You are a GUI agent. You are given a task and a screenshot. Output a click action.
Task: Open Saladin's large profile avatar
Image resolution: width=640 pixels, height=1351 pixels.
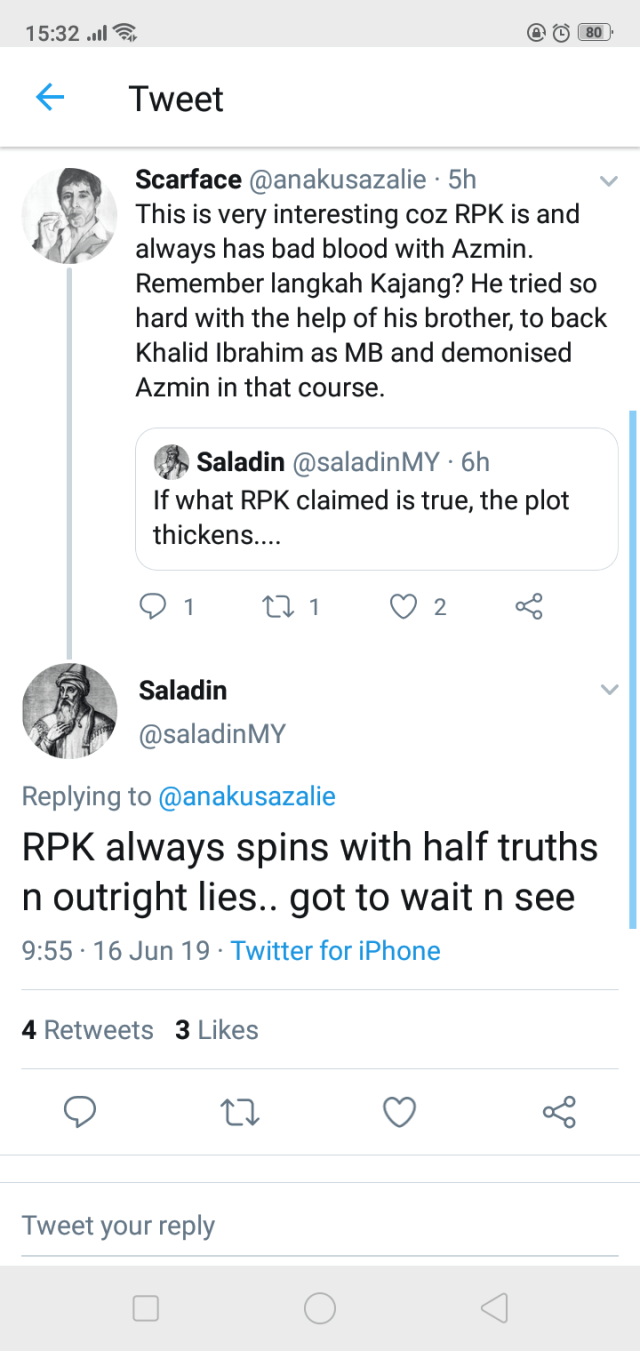[69, 710]
